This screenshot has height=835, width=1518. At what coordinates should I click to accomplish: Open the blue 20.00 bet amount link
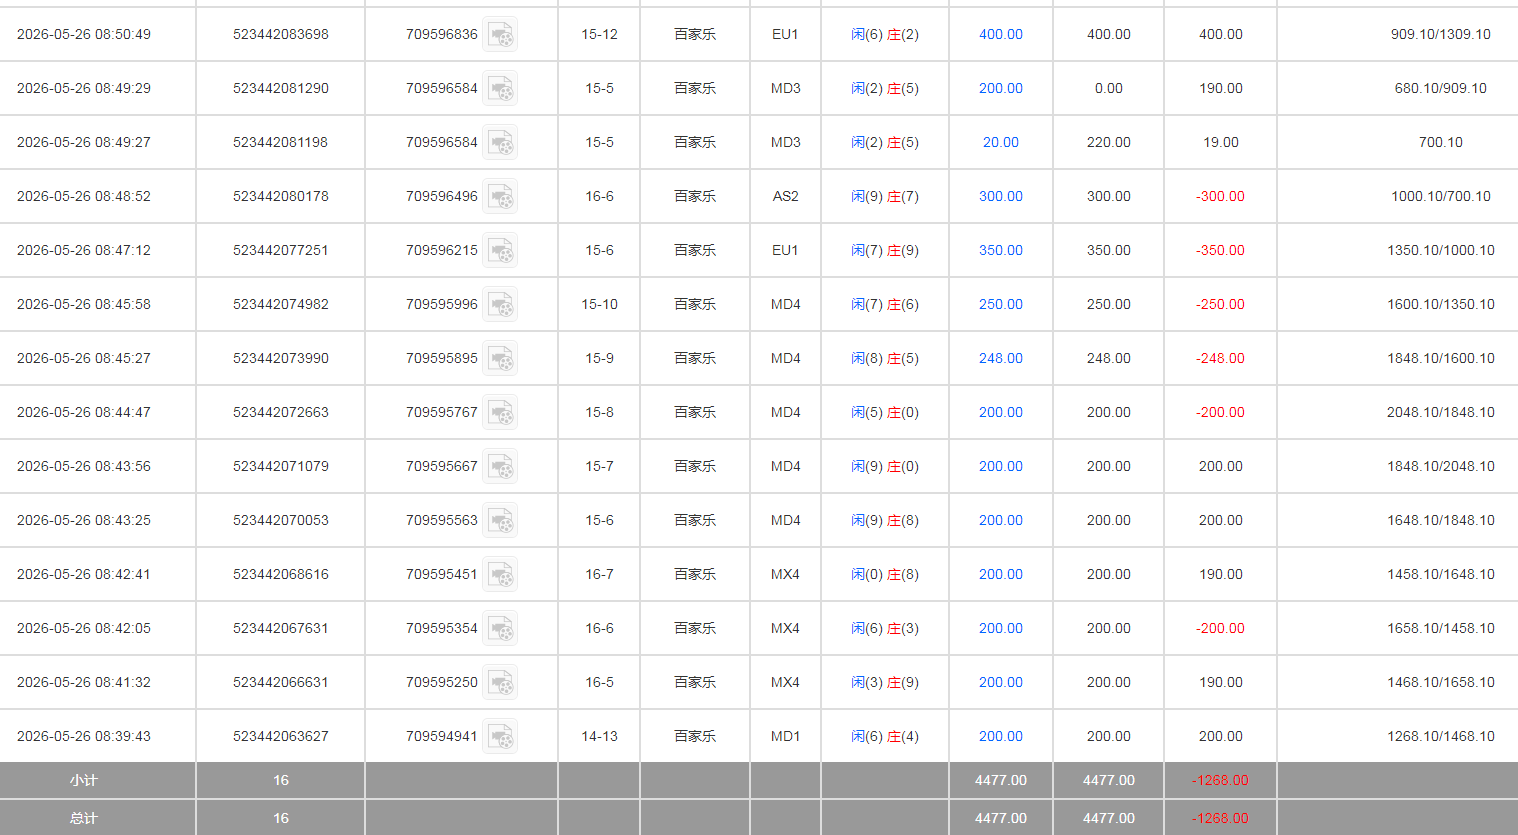(x=1000, y=142)
